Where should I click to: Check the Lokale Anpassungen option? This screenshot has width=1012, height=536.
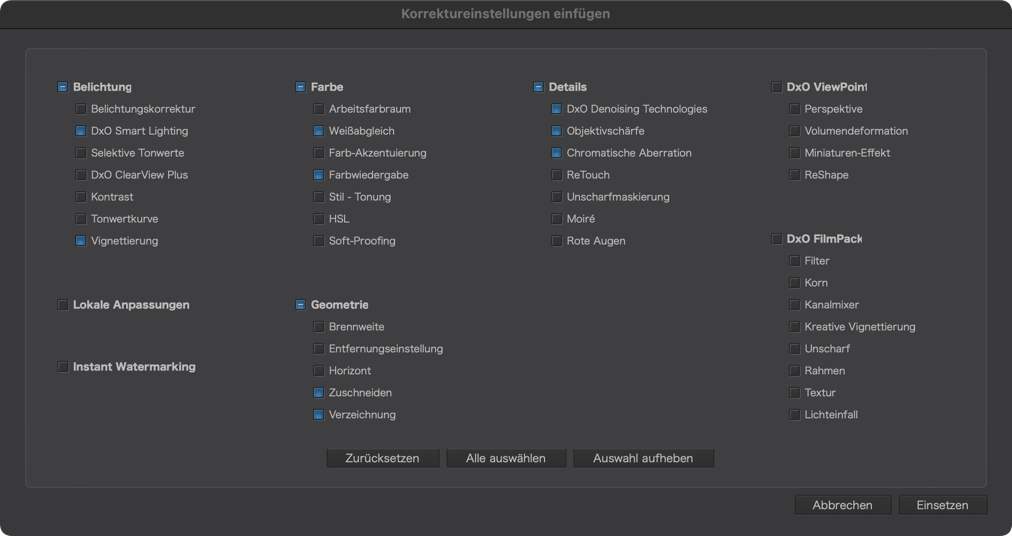click(63, 305)
